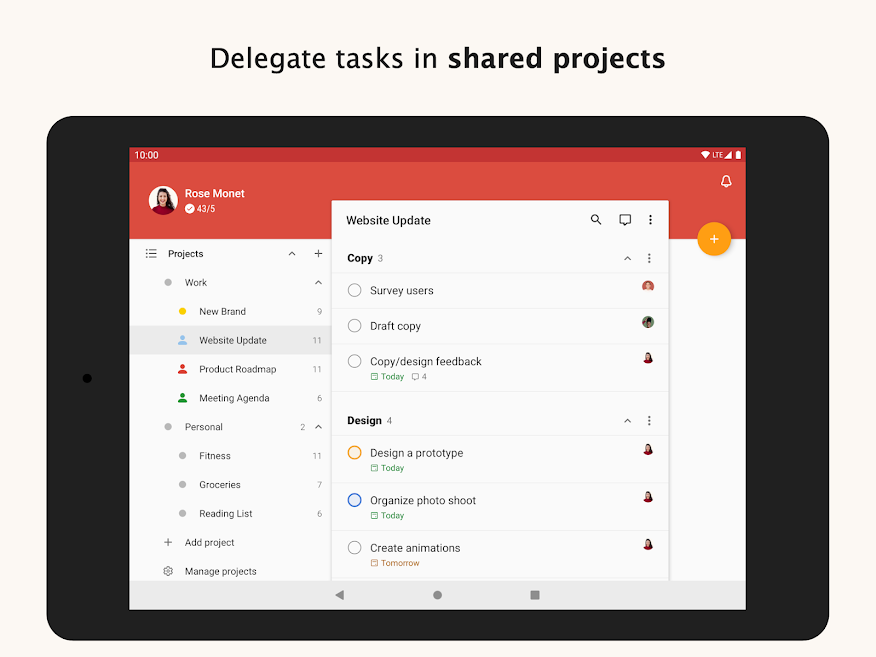Open the project comments icon
The height and width of the screenshot is (657, 876).
click(625, 220)
